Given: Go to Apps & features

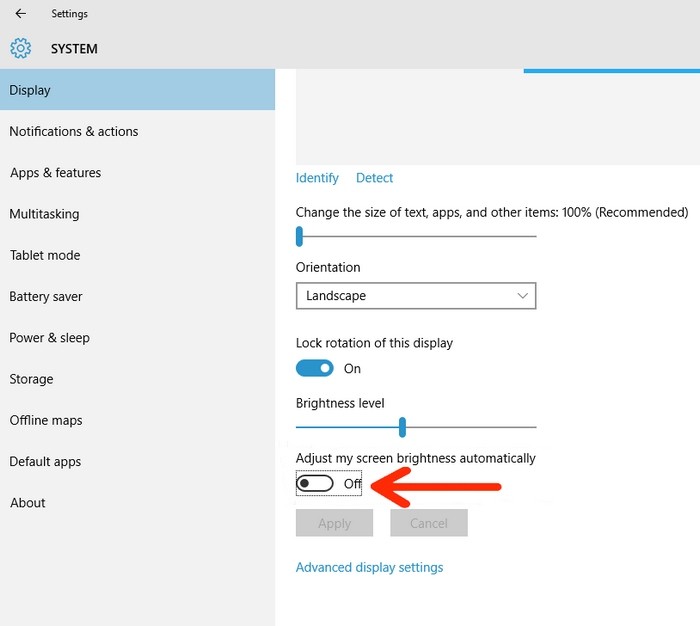Looking at the screenshot, I should pos(56,173).
